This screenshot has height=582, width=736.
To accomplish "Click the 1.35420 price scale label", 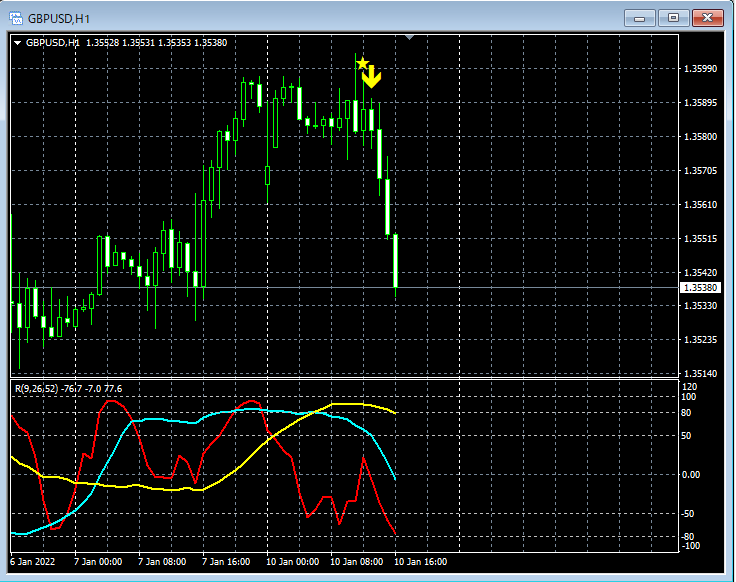I will [700, 273].
